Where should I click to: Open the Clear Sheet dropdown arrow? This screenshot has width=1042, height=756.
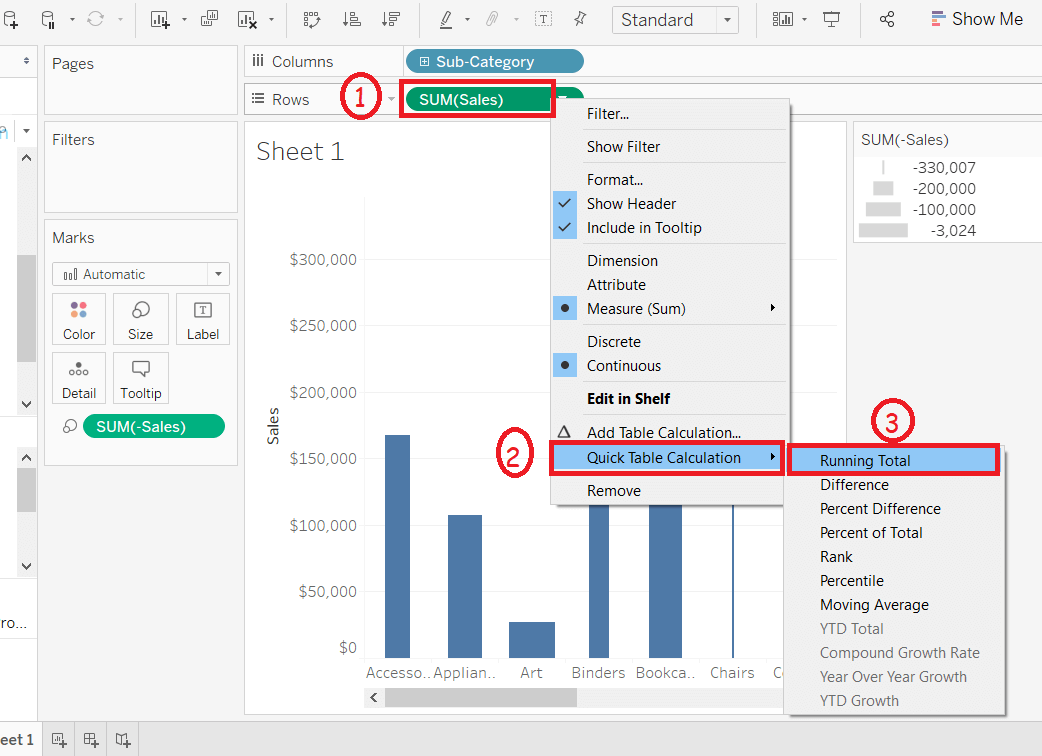coord(271,20)
